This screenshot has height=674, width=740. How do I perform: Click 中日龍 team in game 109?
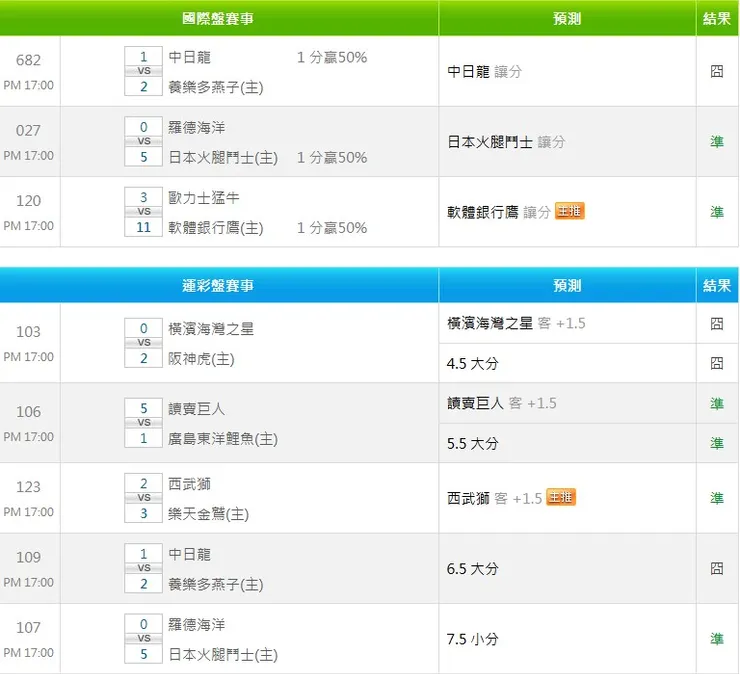pyautogui.click(x=189, y=554)
